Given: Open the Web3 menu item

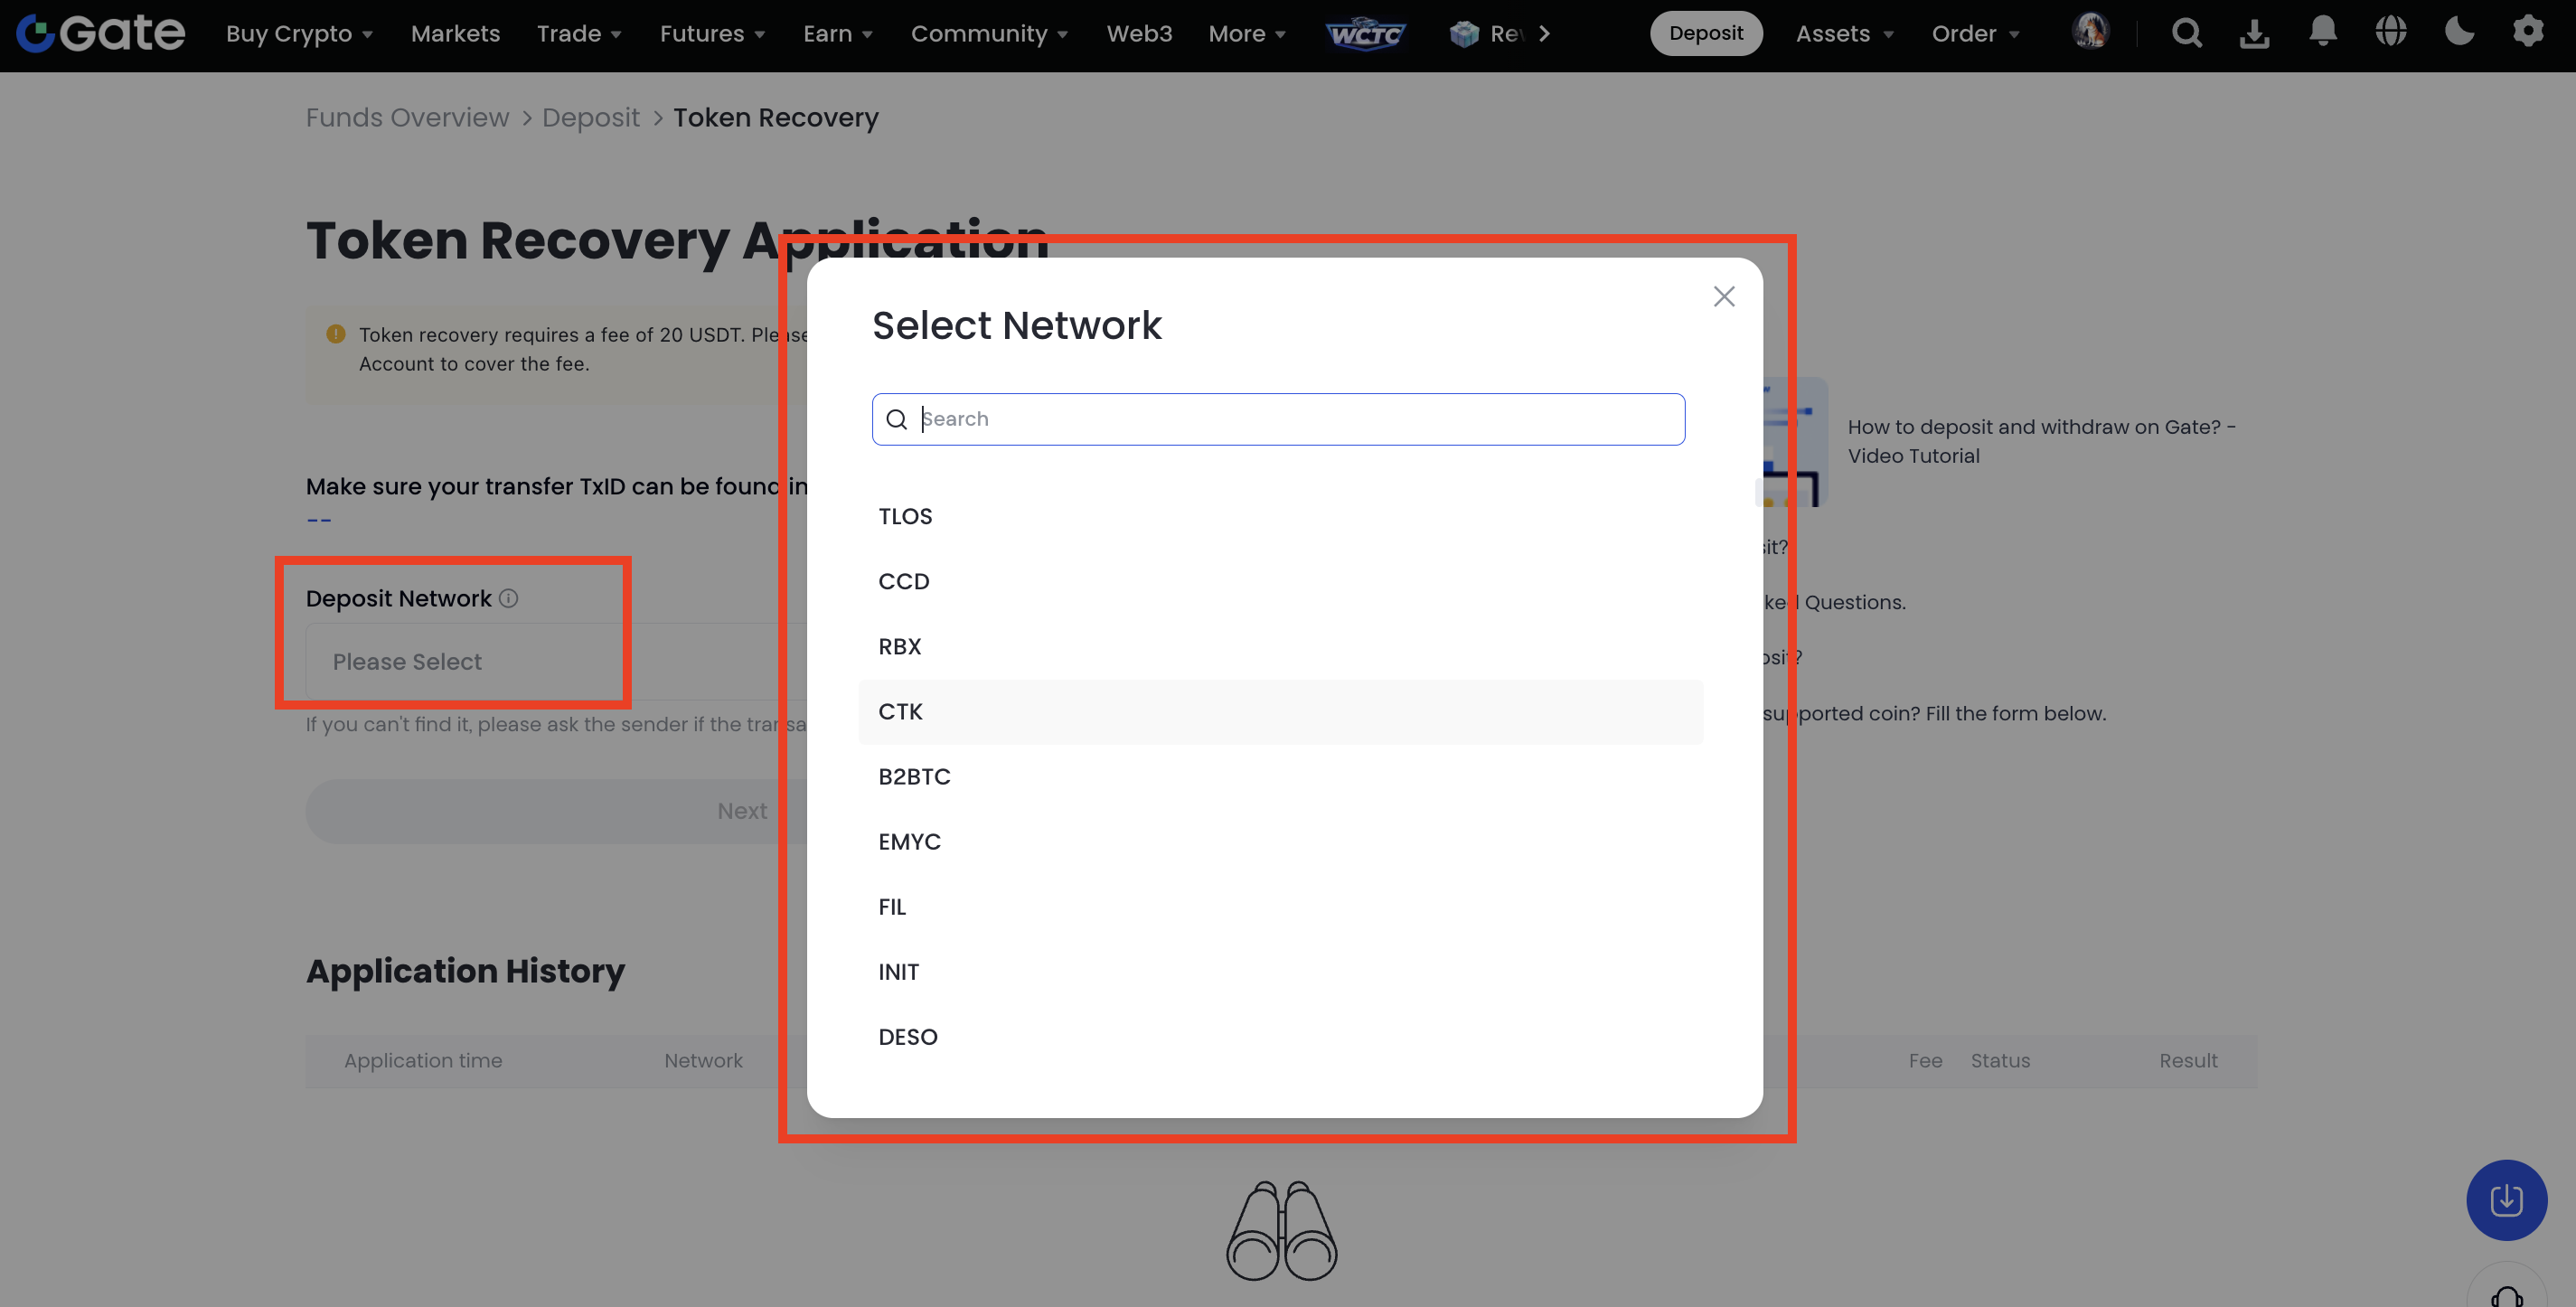Looking at the screenshot, I should click(x=1138, y=33).
